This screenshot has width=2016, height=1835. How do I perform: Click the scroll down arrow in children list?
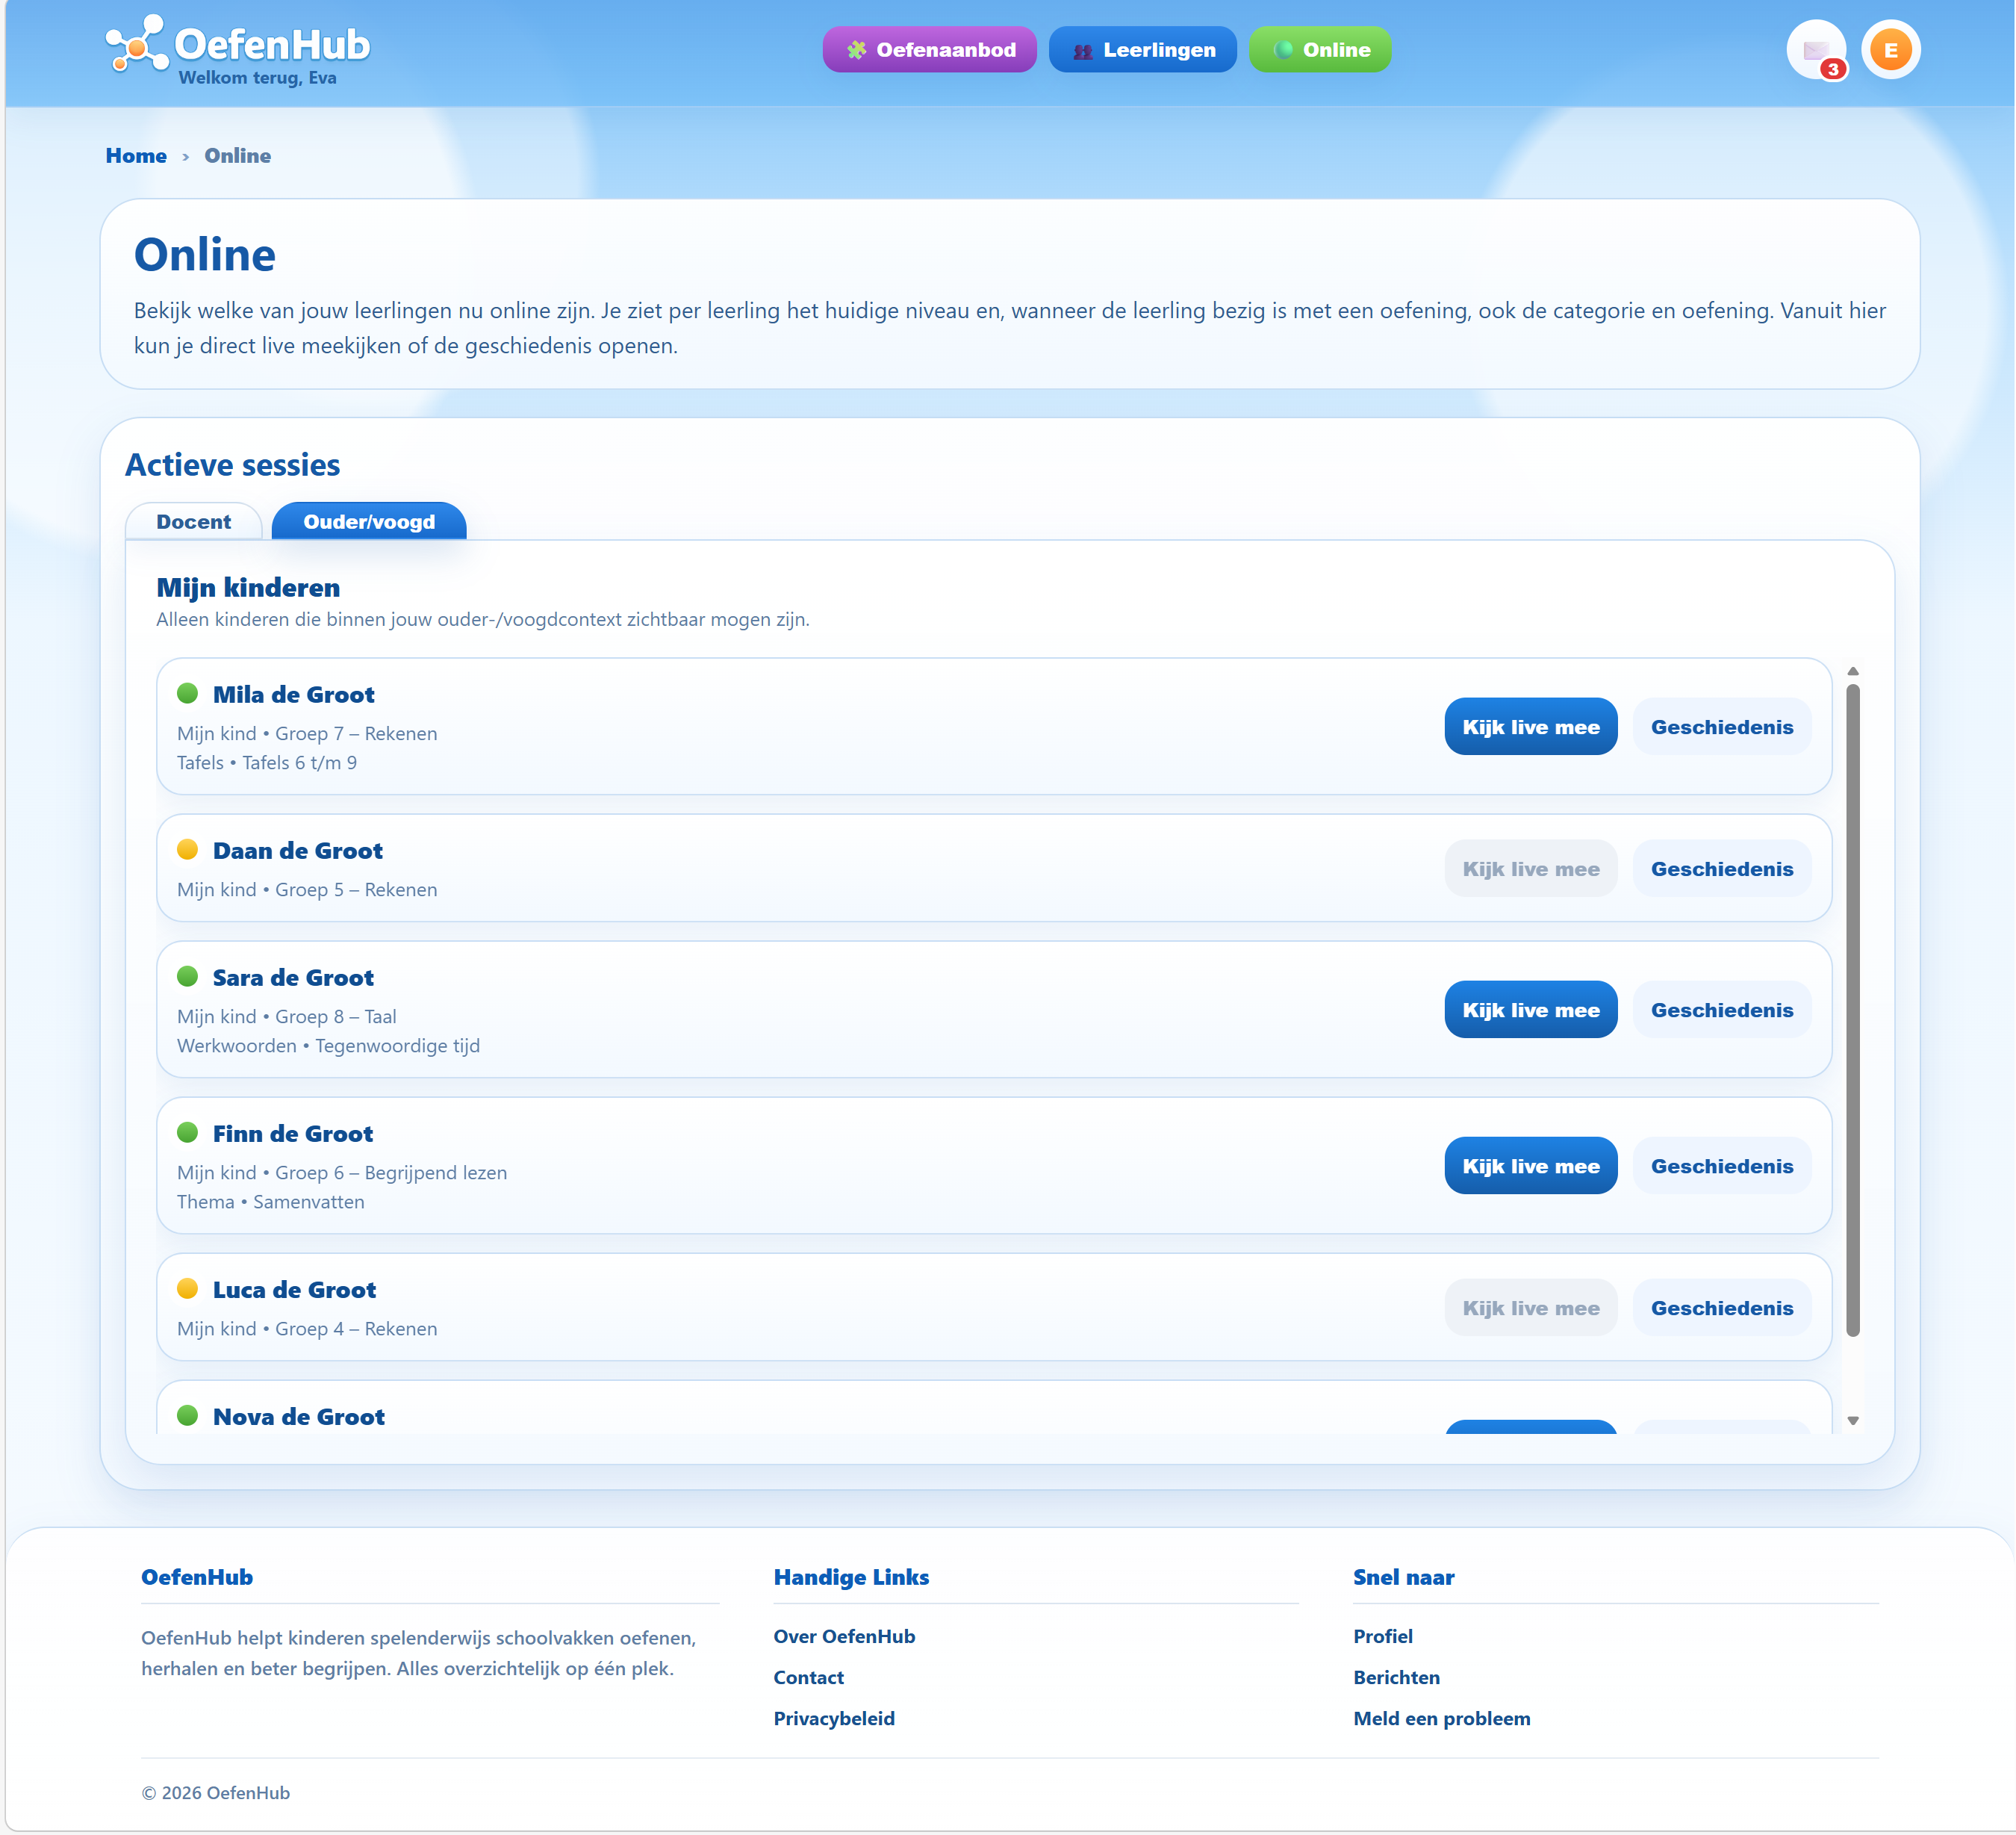(1853, 1421)
